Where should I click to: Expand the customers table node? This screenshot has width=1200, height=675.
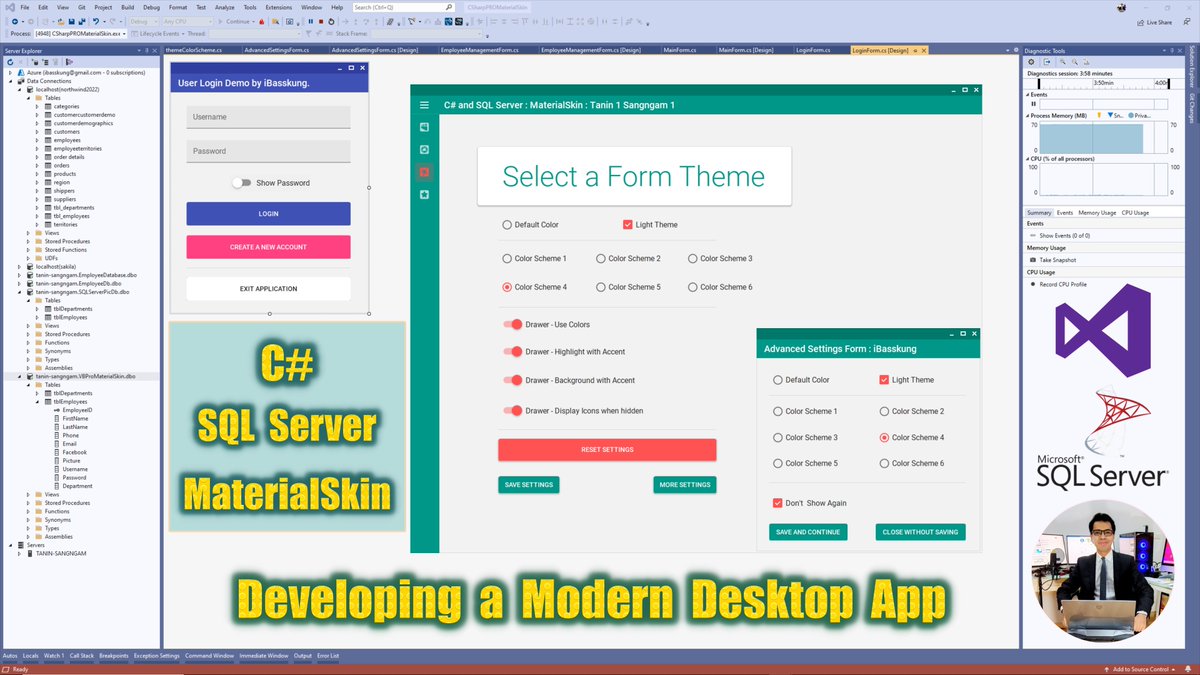pos(37,132)
